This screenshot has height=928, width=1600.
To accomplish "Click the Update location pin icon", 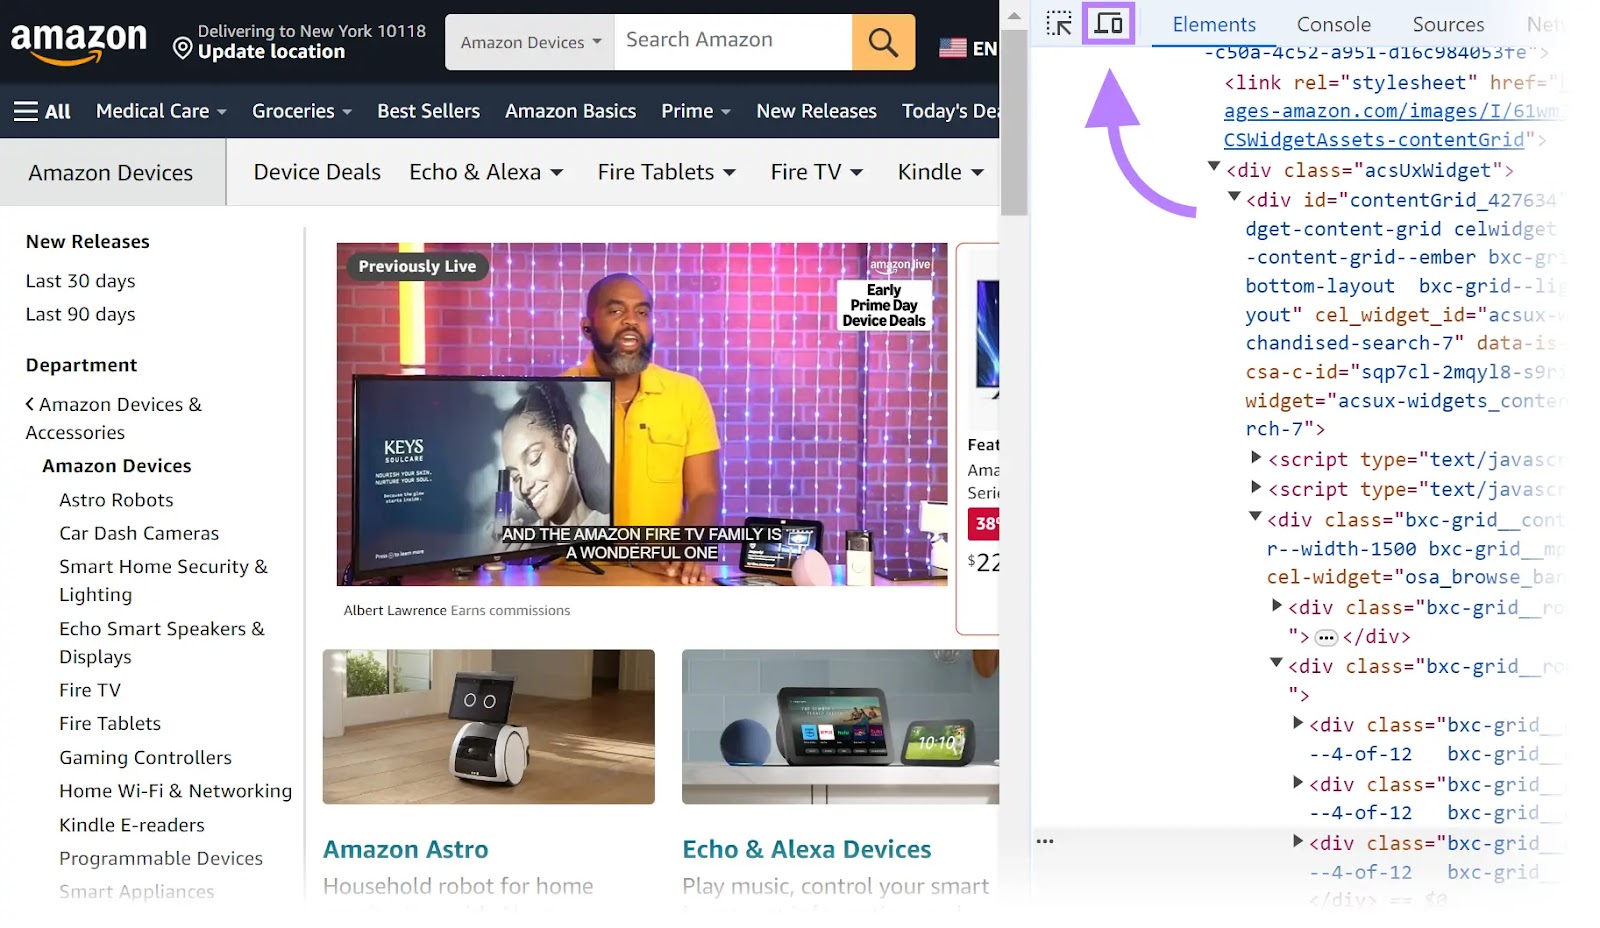I will [182, 48].
